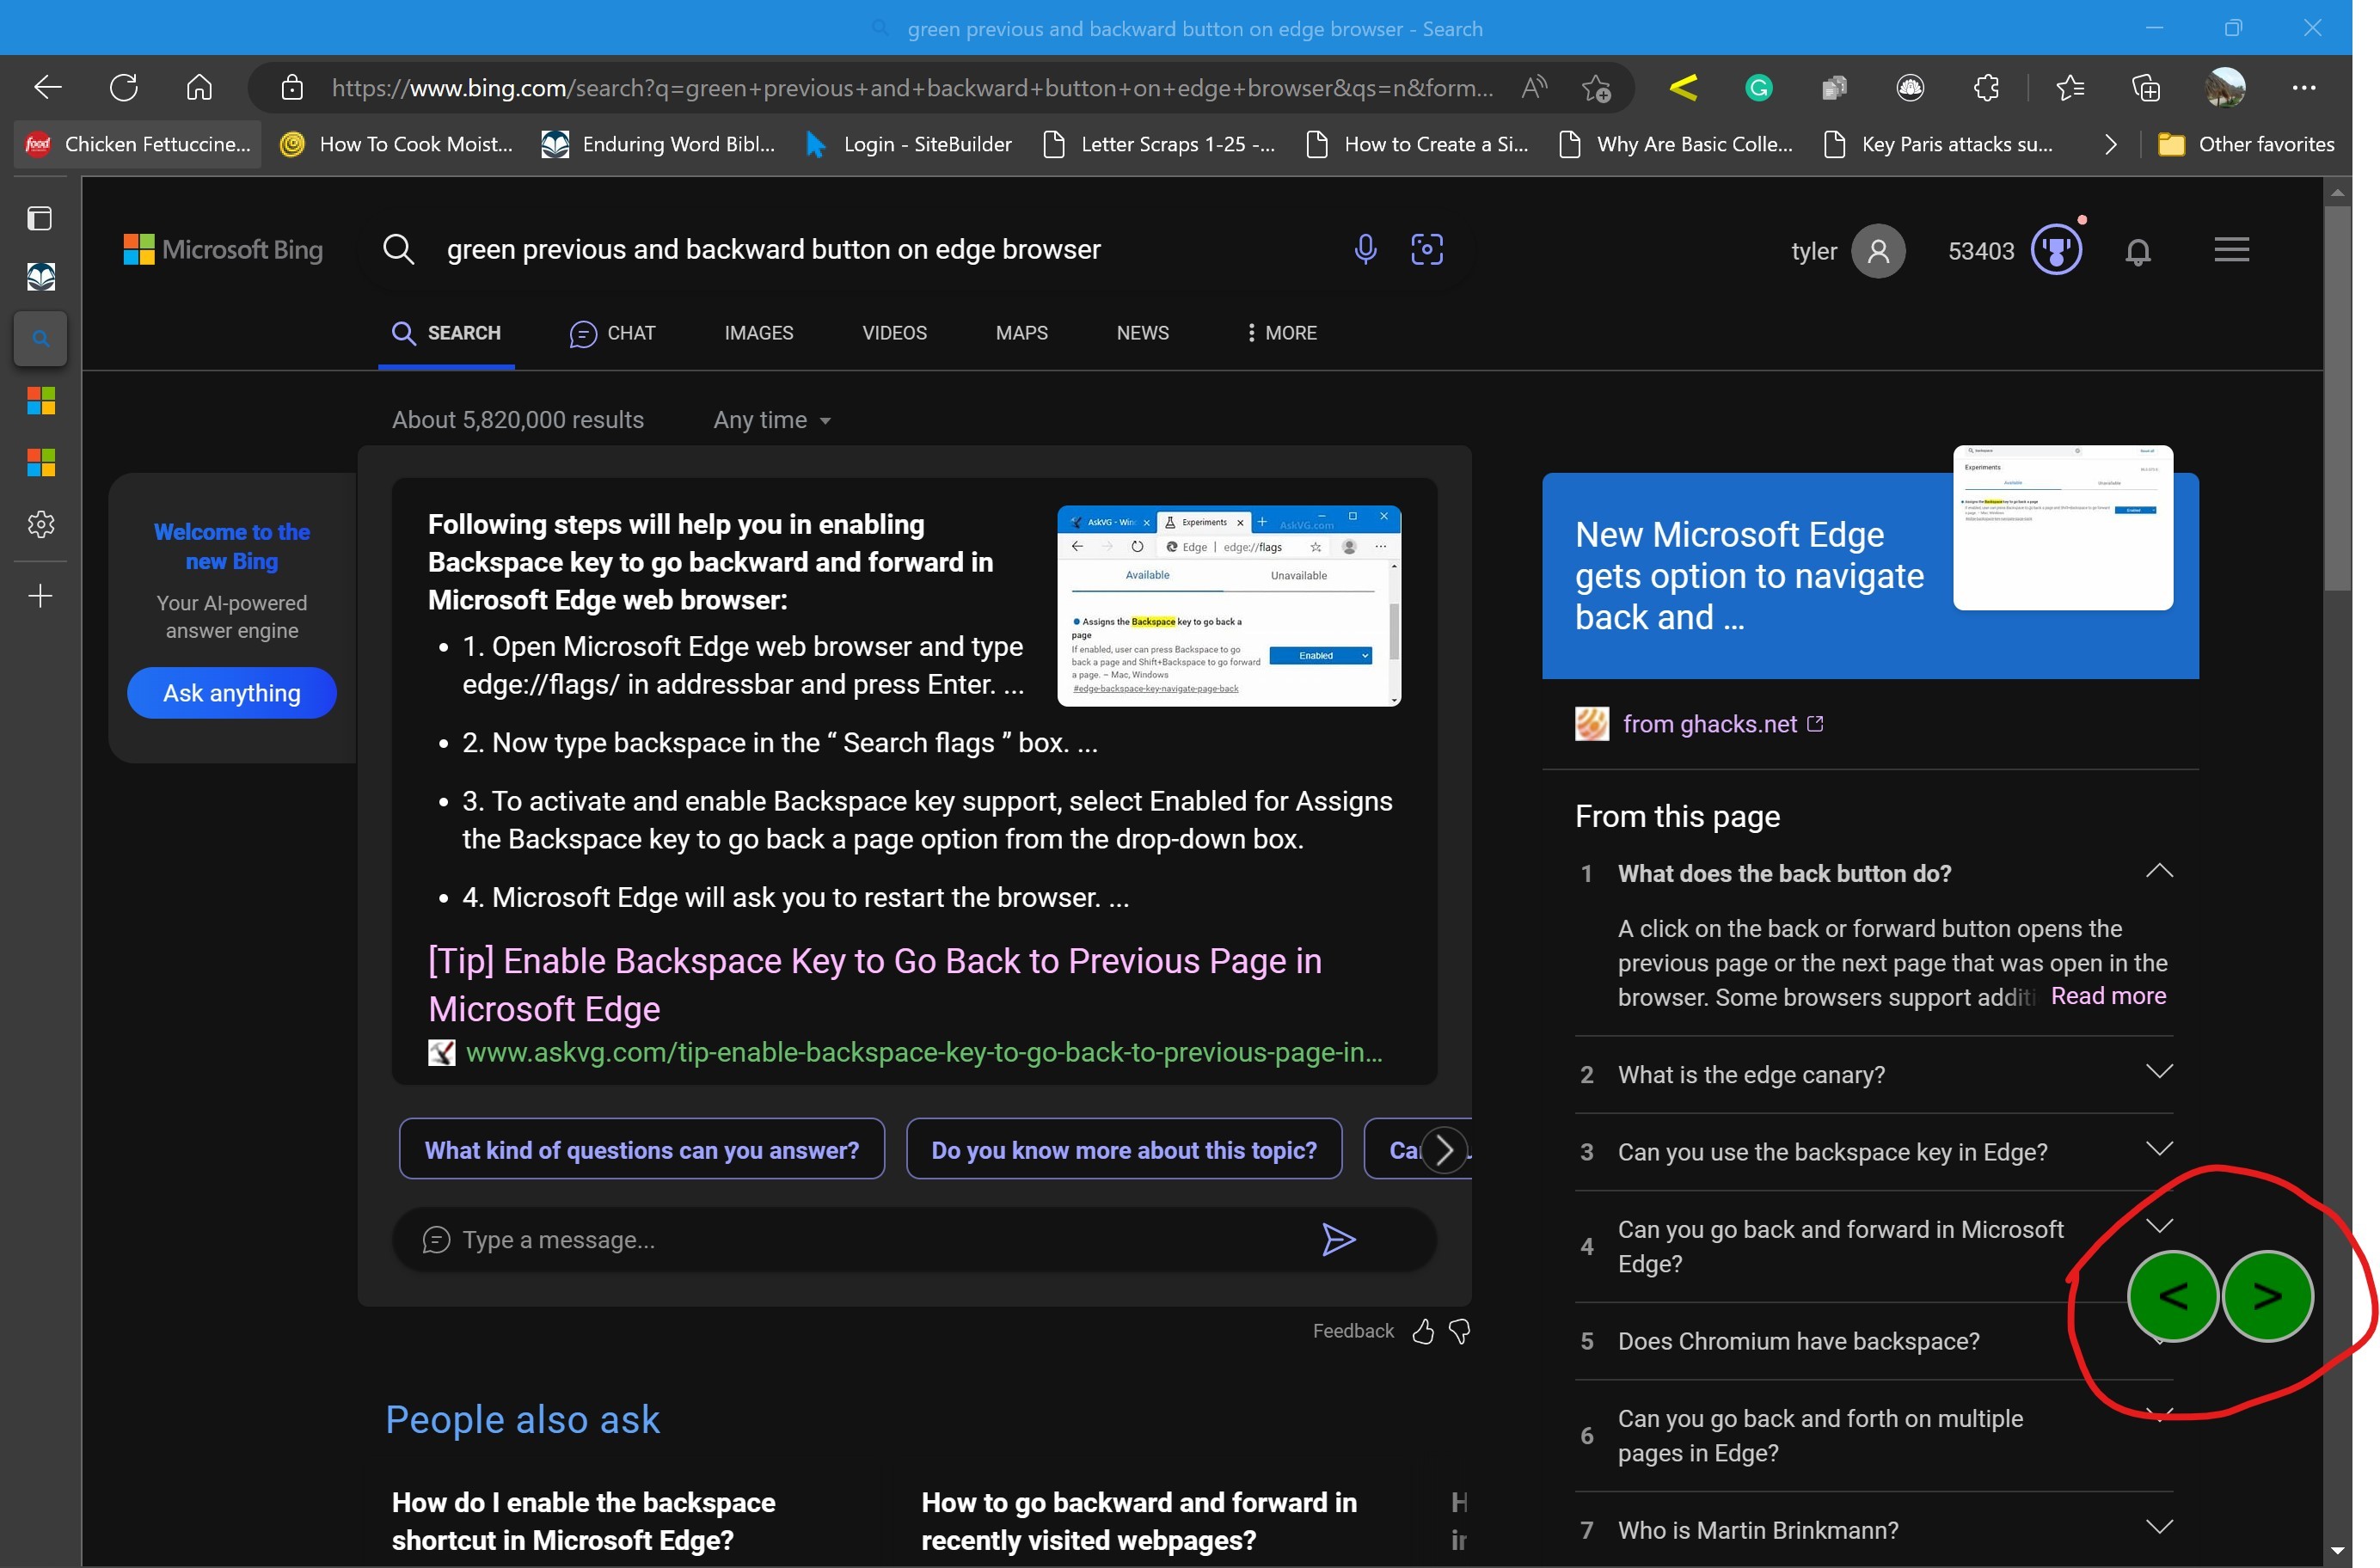Open the Grammarly extension icon
The width and height of the screenshot is (2380, 1568).
click(1758, 88)
